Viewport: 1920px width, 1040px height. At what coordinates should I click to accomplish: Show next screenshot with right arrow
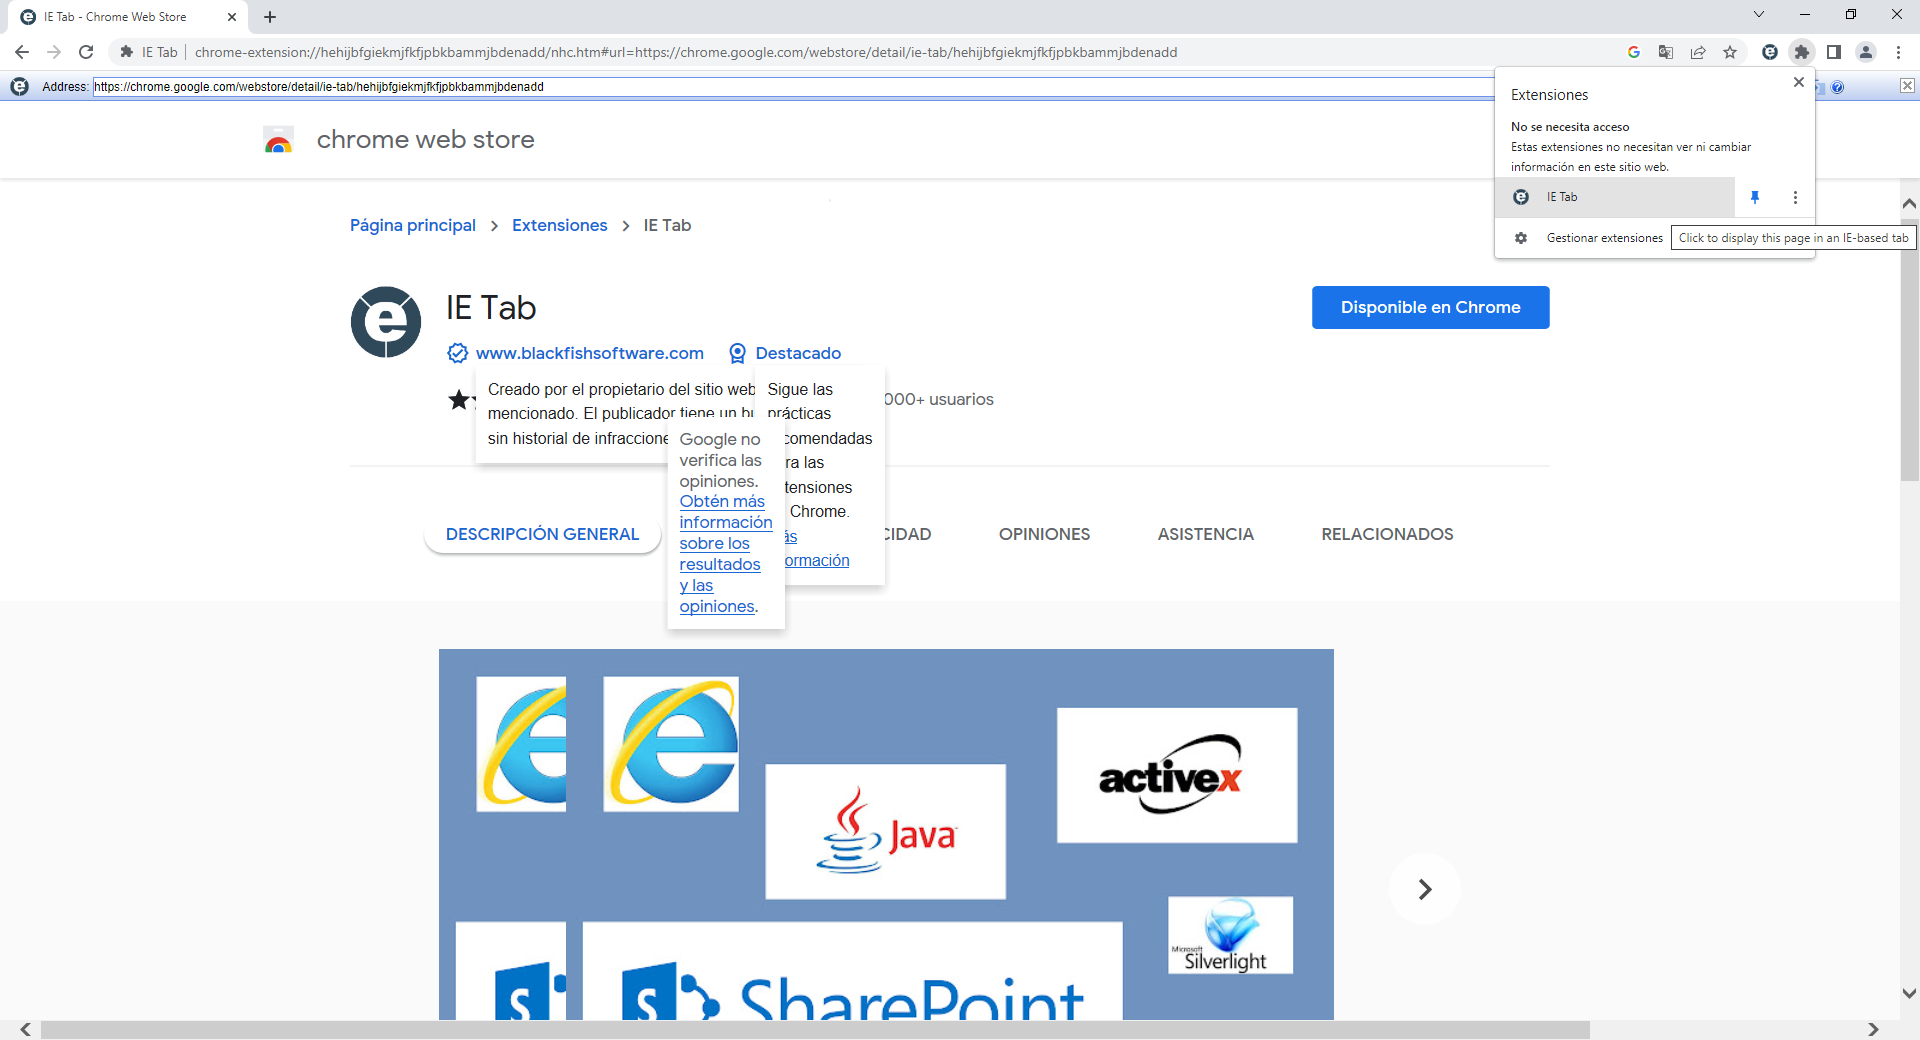tap(1424, 889)
